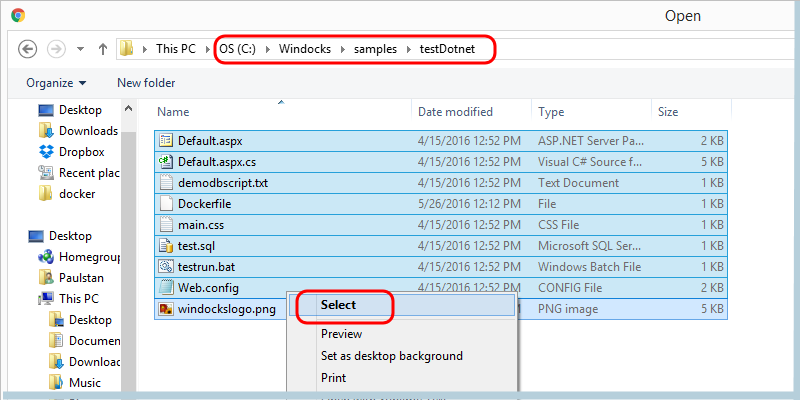This screenshot has height=400, width=800.
Task: Click the Default.aspx.cs file icon
Action: [167, 161]
